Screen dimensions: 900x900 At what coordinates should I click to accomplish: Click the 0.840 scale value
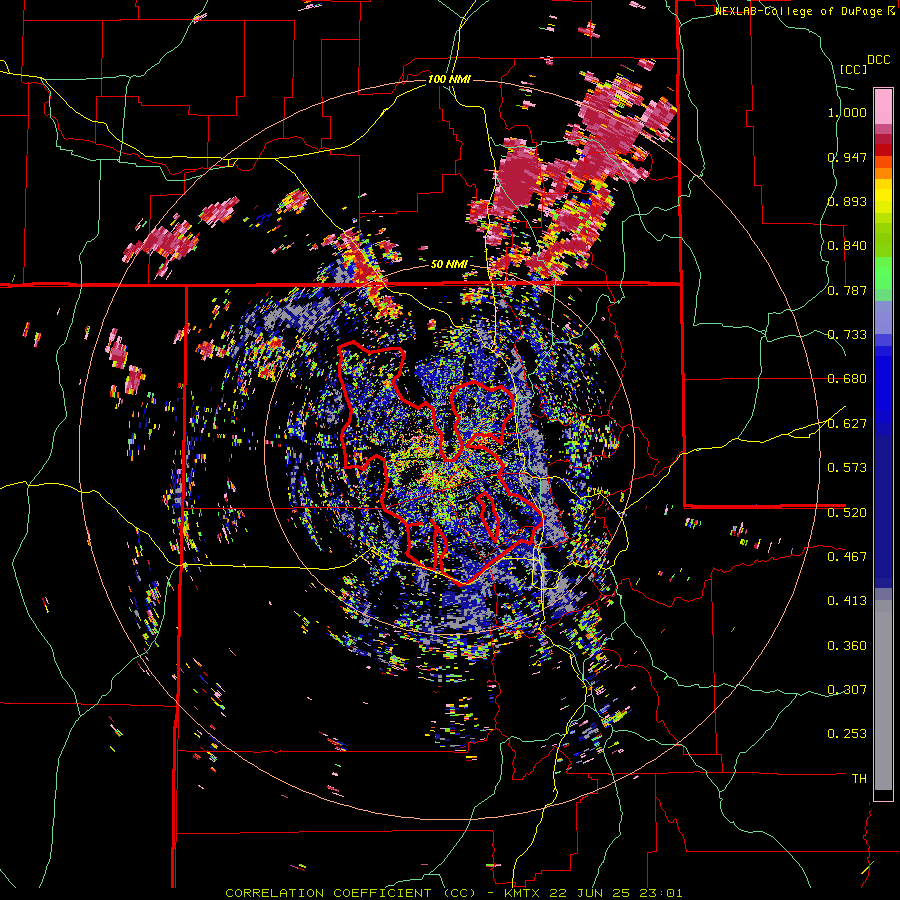[847, 246]
